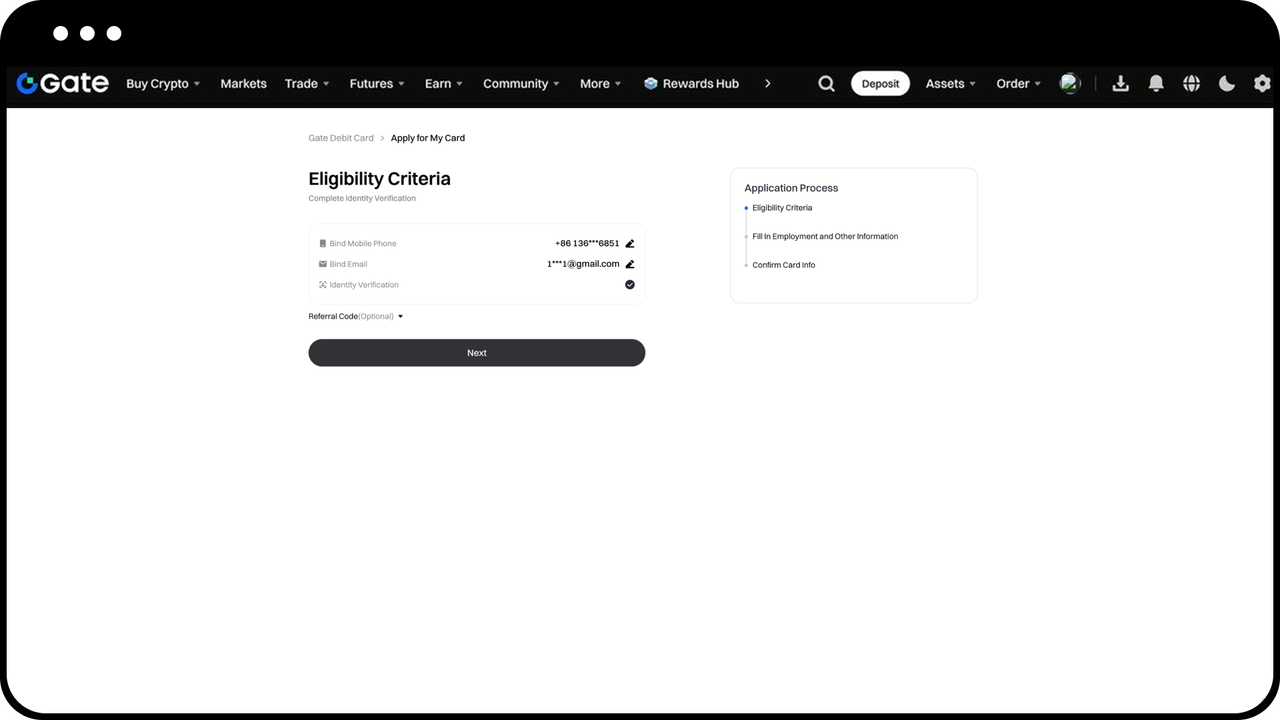Click the Identity Verification checkmark
This screenshot has width=1280, height=720.
click(x=630, y=285)
